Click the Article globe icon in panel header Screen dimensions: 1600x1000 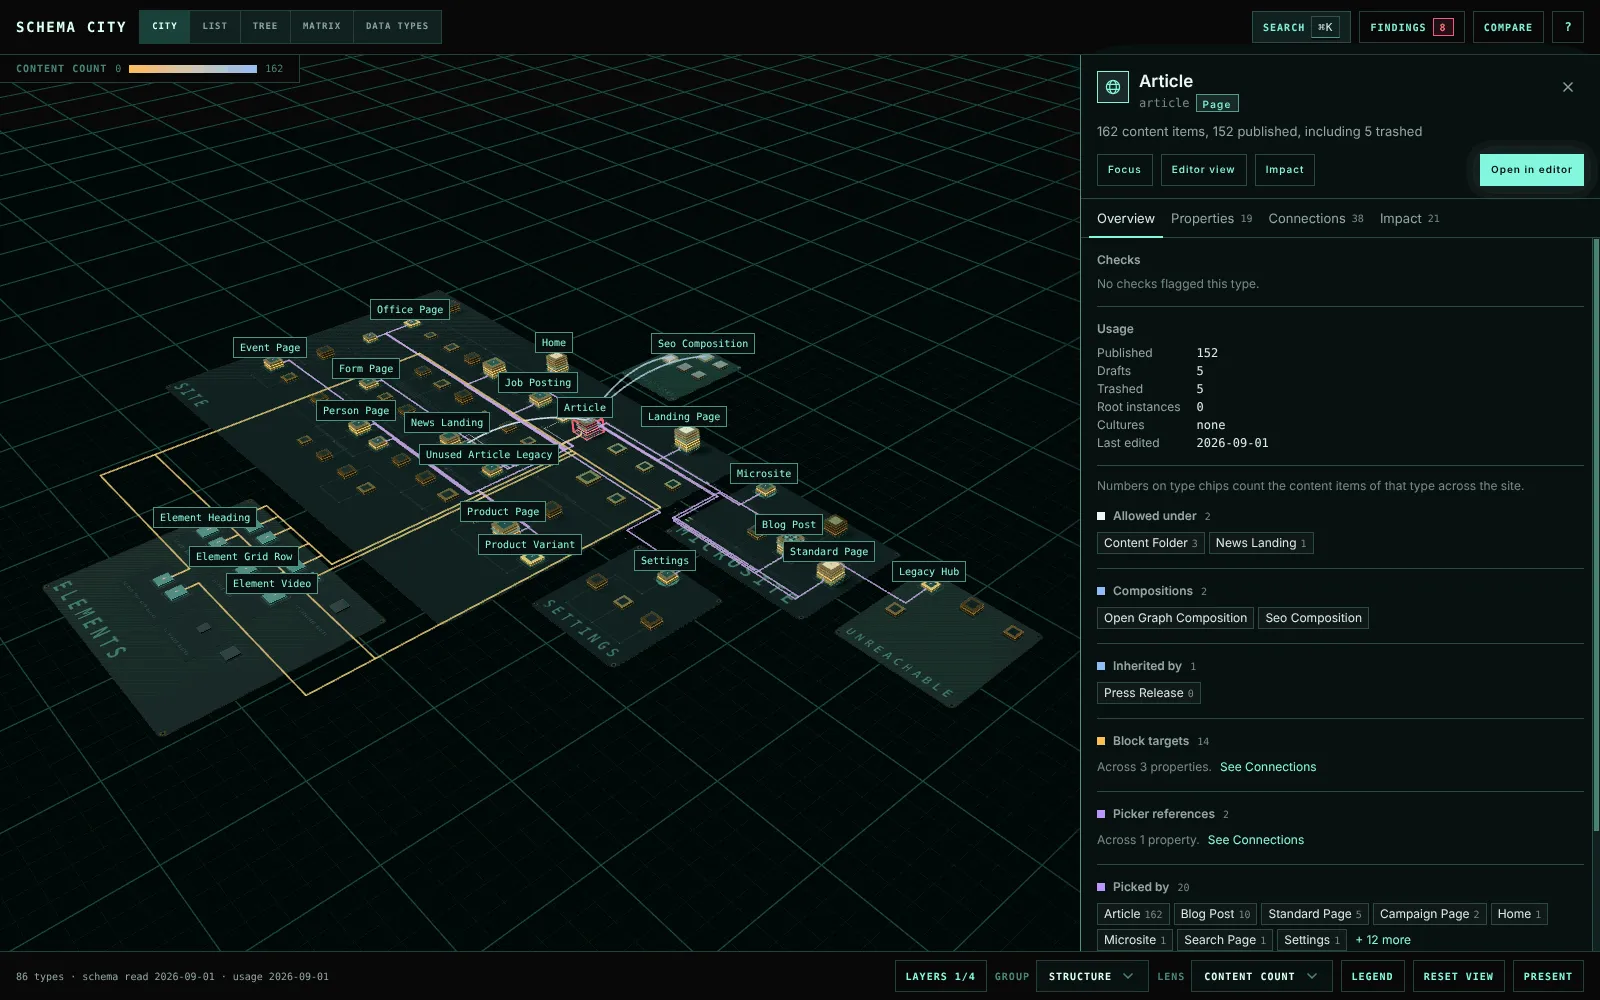(1113, 87)
